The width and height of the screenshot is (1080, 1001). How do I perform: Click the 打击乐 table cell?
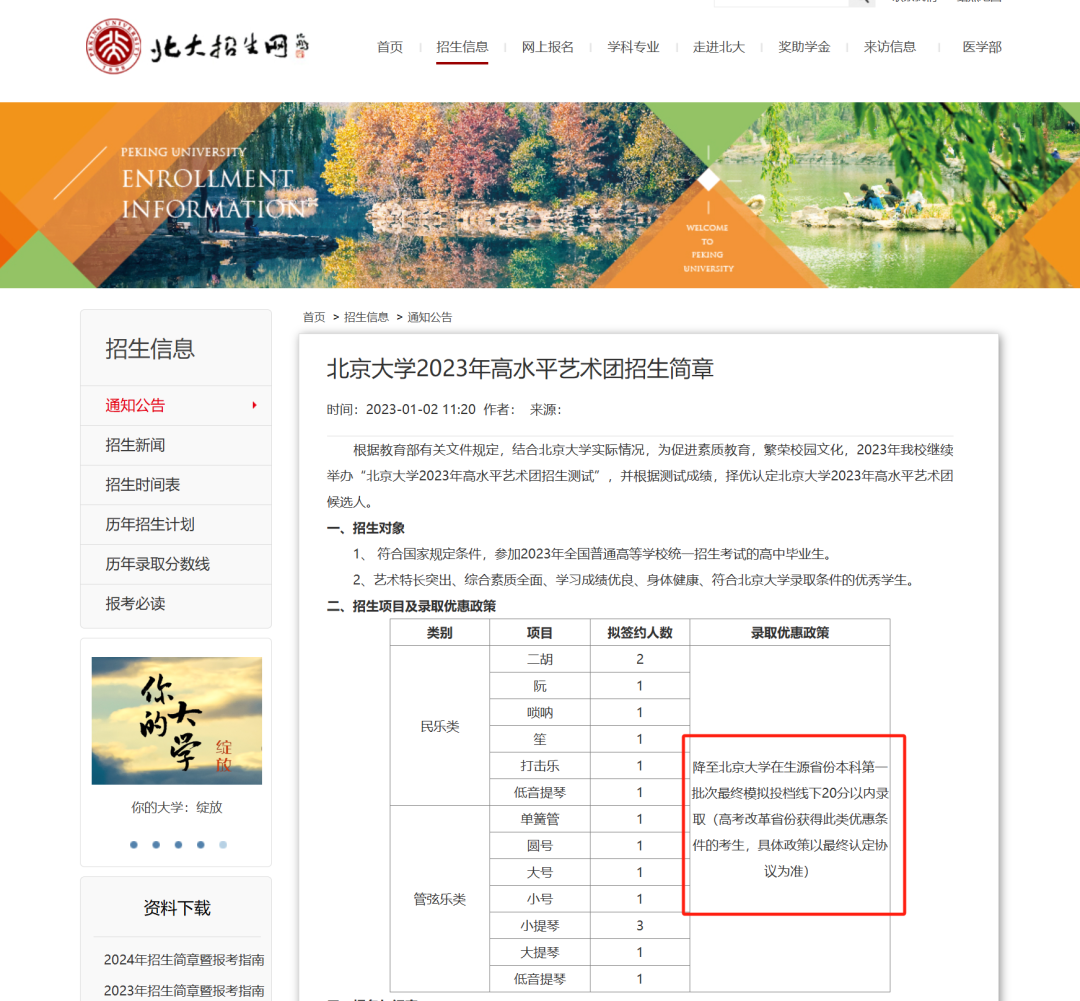tap(540, 765)
